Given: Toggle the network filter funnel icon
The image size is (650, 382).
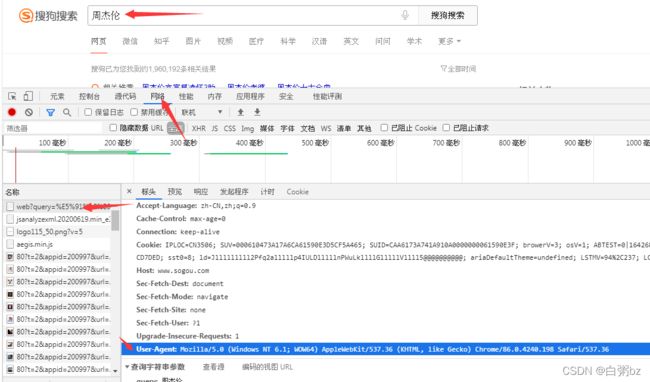Looking at the screenshot, I should pos(51,112).
